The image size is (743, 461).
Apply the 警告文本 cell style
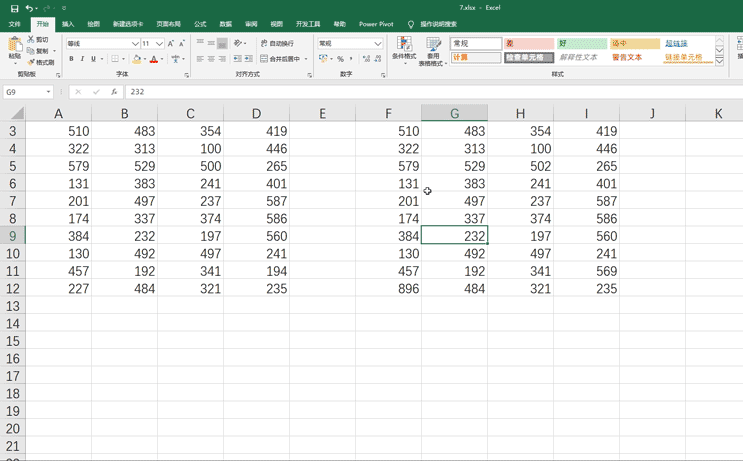point(635,57)
